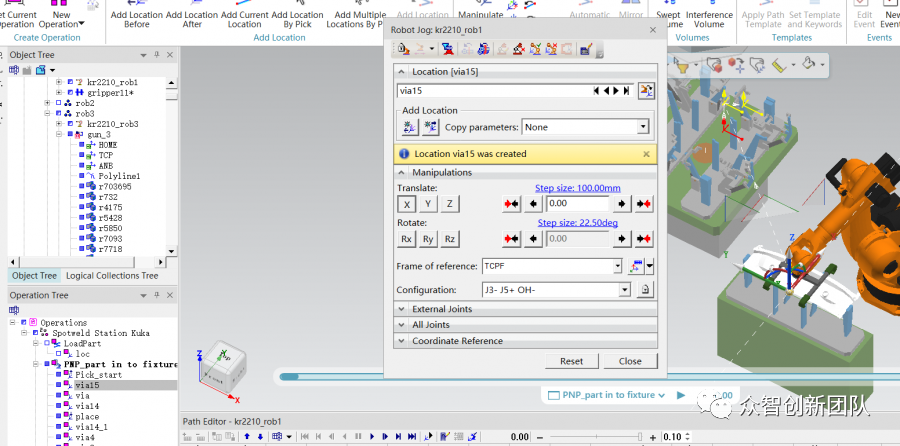The height and width of the screenshot is (446, 900).
Task: Click add location after icon in Add Location group
Action: [x=430, y=127]
